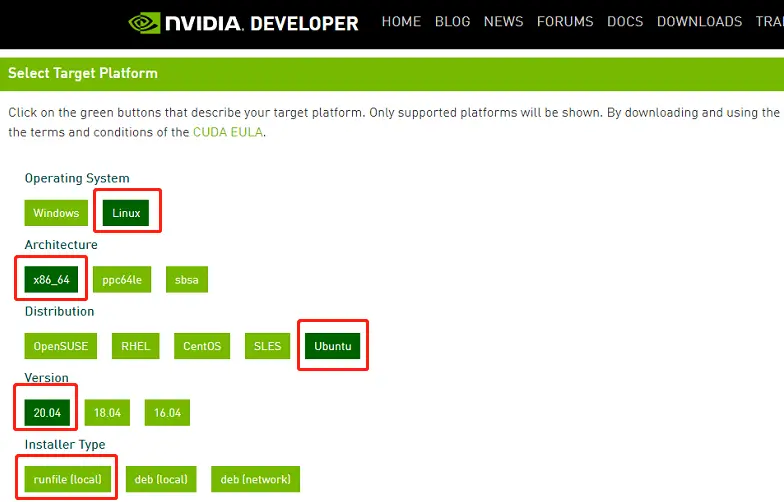This screenshot has width=784, height=502.
Task: Open the DOWNLOADS navigation item
Action: (700, 22)
